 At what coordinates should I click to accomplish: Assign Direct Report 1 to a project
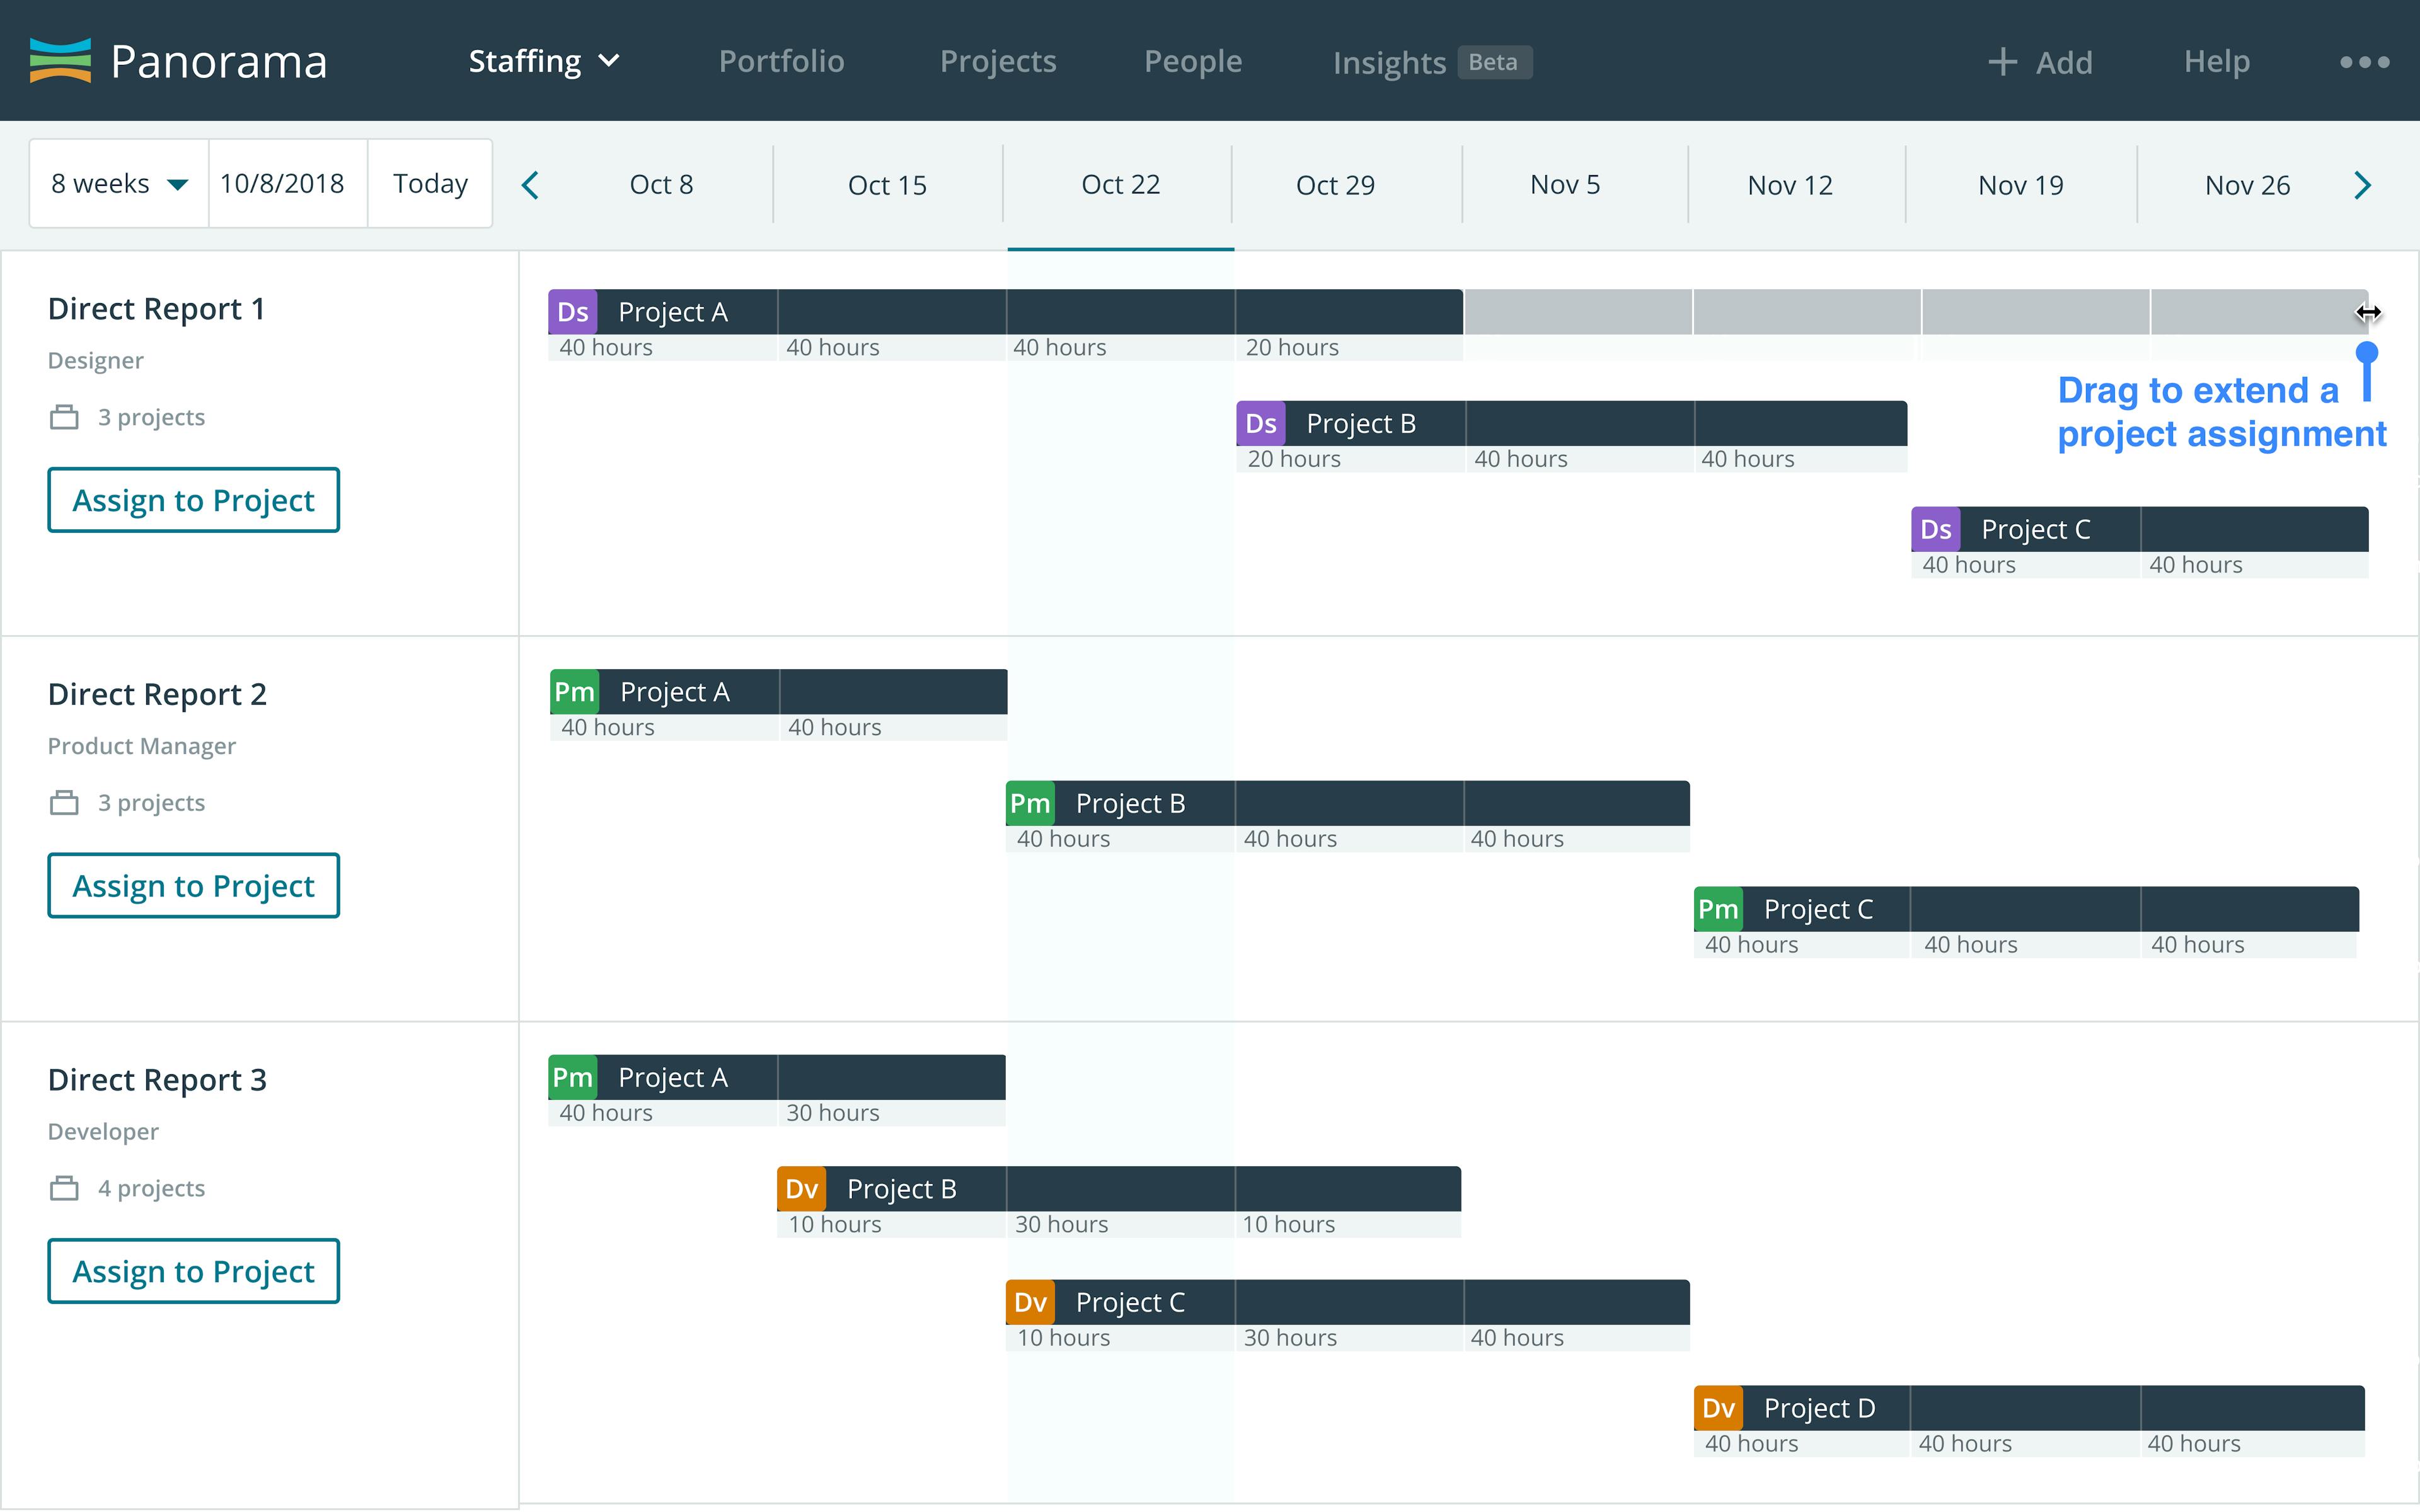[193, 500]
